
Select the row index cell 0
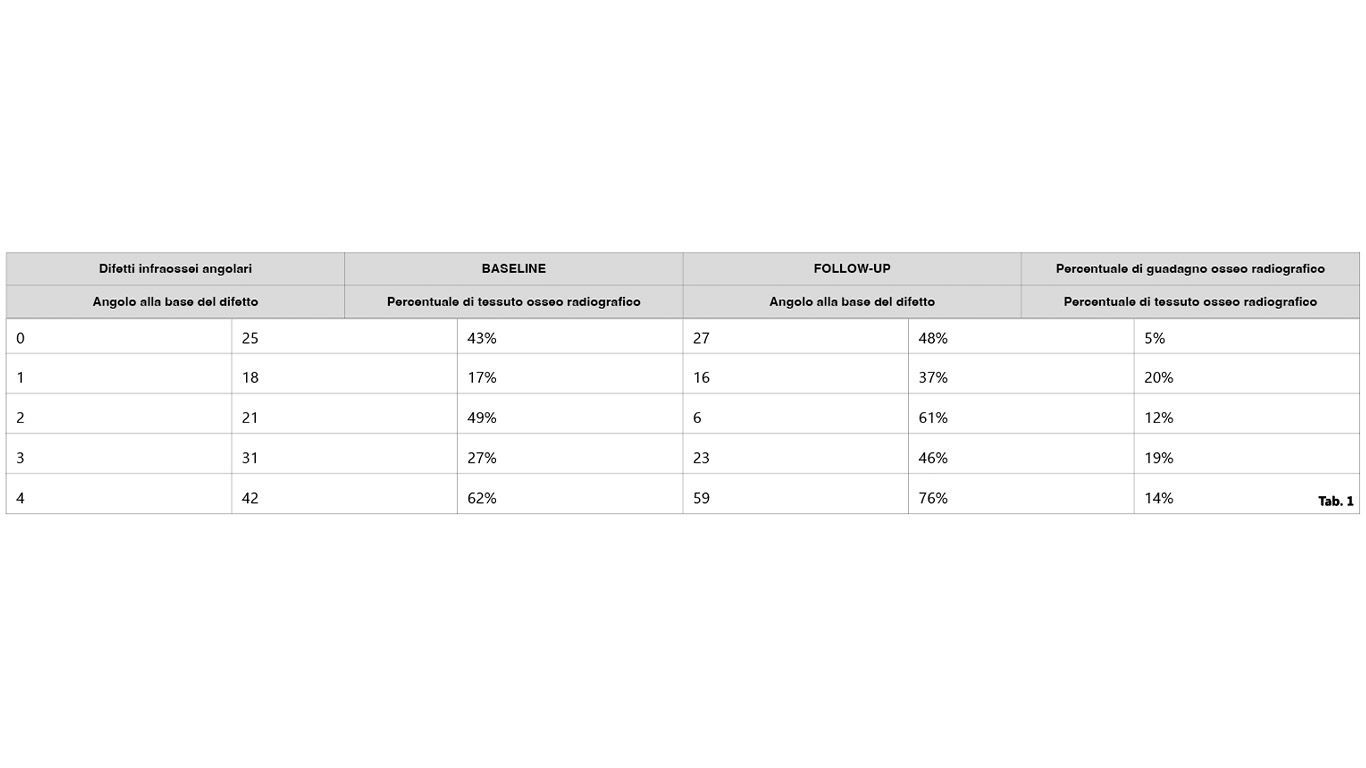tap(119, 338)
